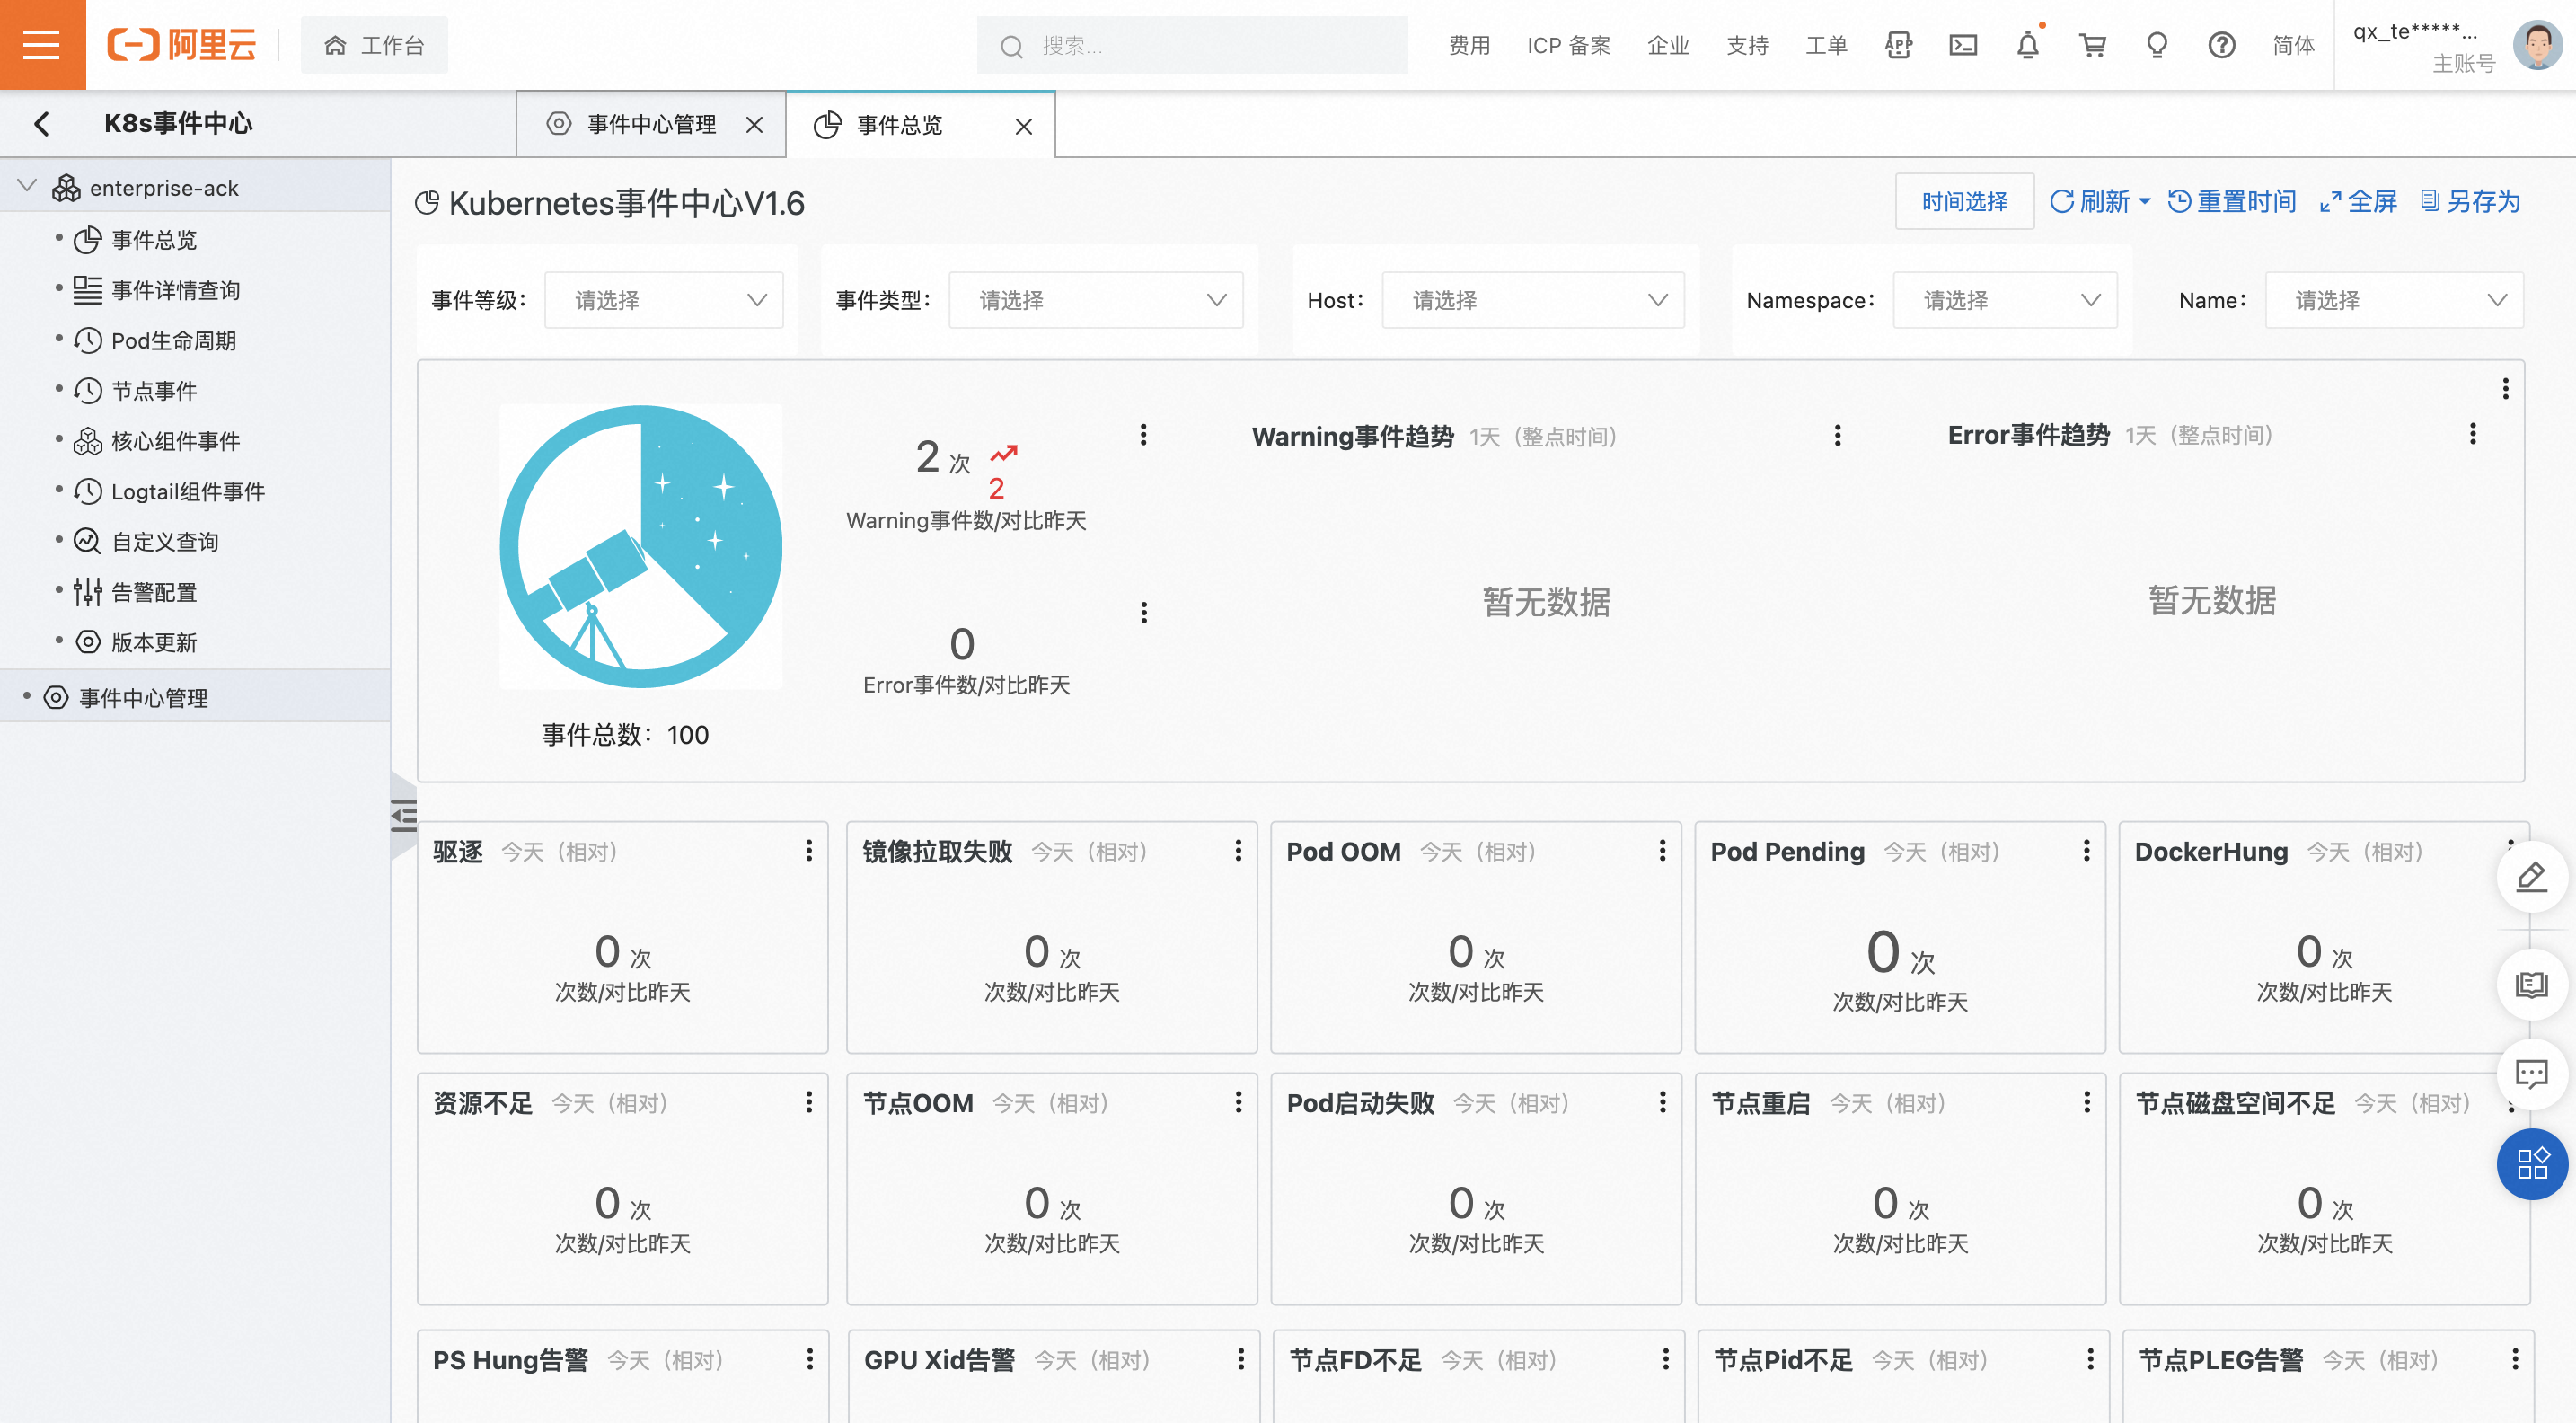This screenshot has width=2576, height=1423.
Task: Click the floating edit pencil icon
Action: pos(2531,877)
